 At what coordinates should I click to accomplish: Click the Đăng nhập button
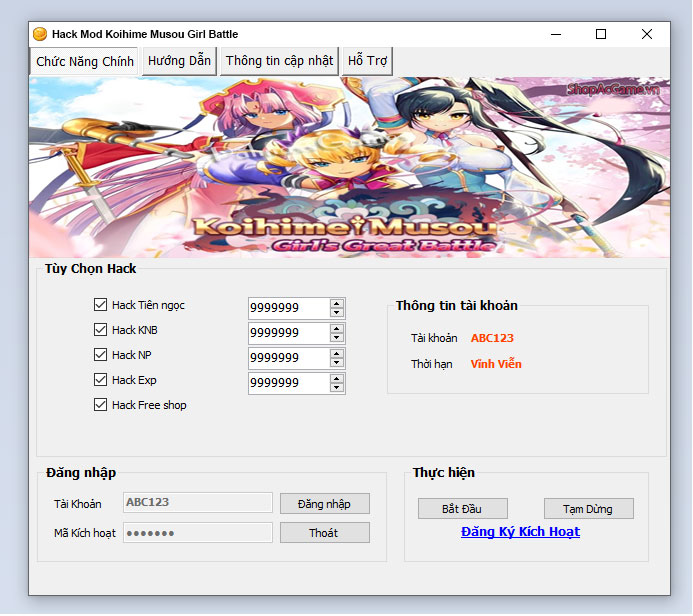324,503
